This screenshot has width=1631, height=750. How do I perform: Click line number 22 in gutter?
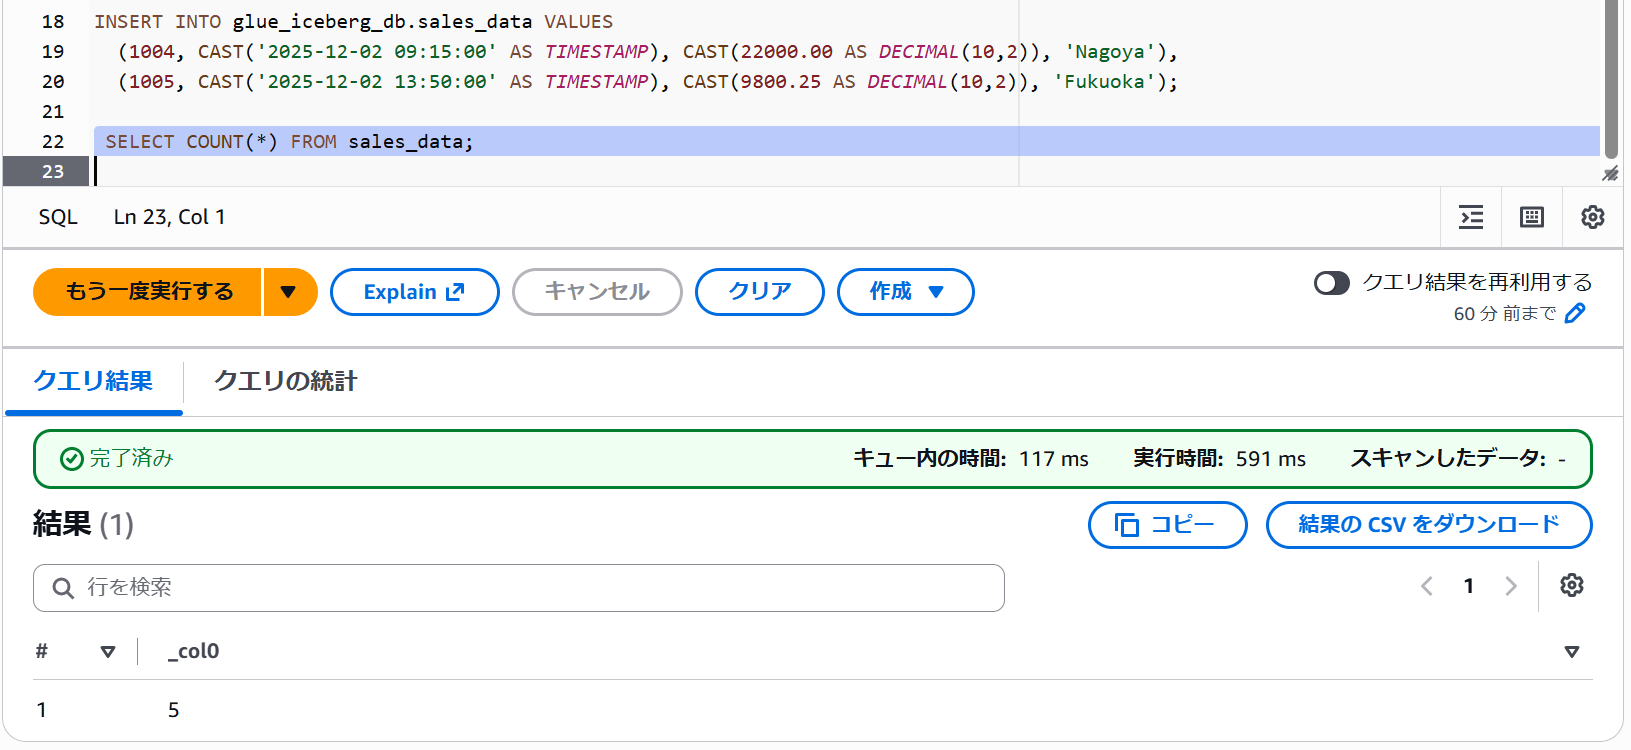coord(53,142)
